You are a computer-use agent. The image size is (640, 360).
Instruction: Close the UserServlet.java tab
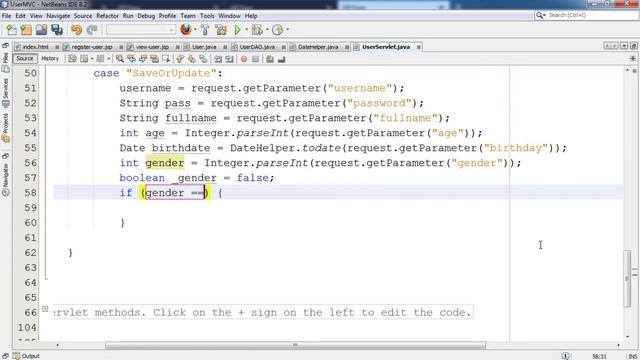pyautogui.click(x=418, y=47)
